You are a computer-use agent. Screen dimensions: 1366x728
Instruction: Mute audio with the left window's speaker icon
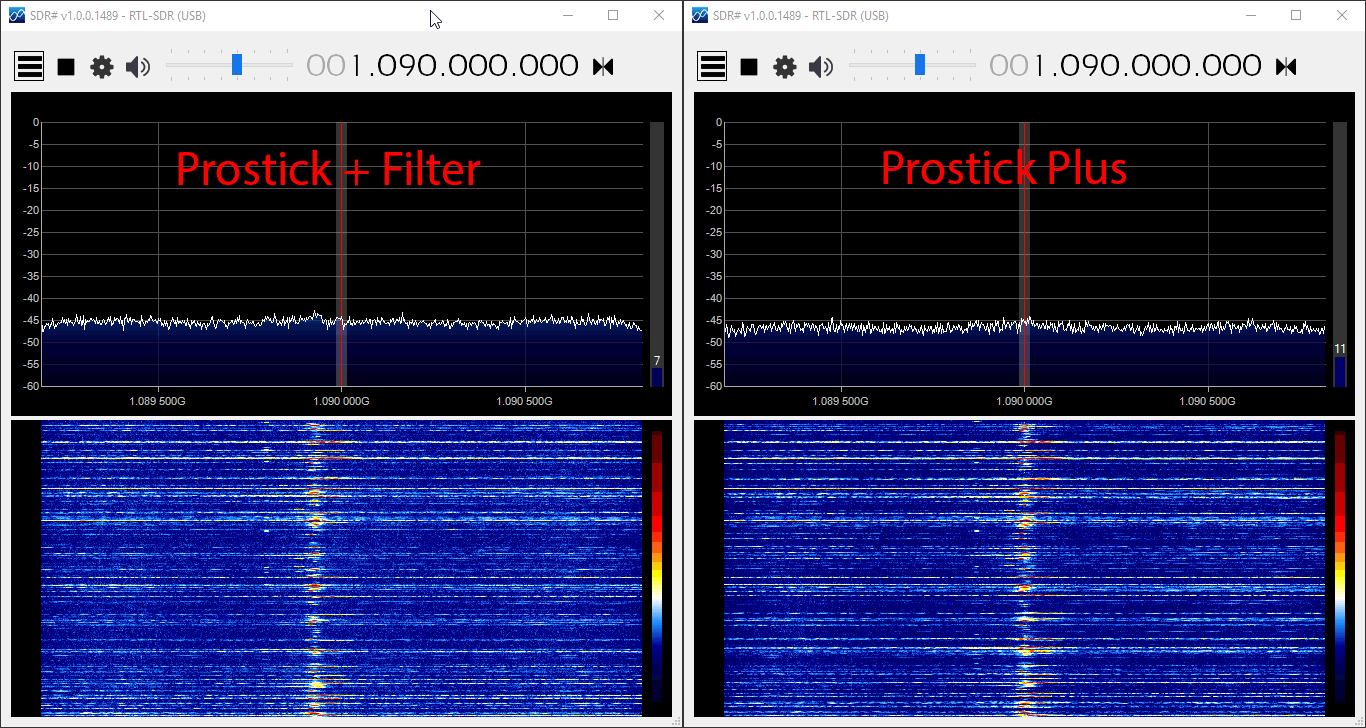click(x=138, y=67)
